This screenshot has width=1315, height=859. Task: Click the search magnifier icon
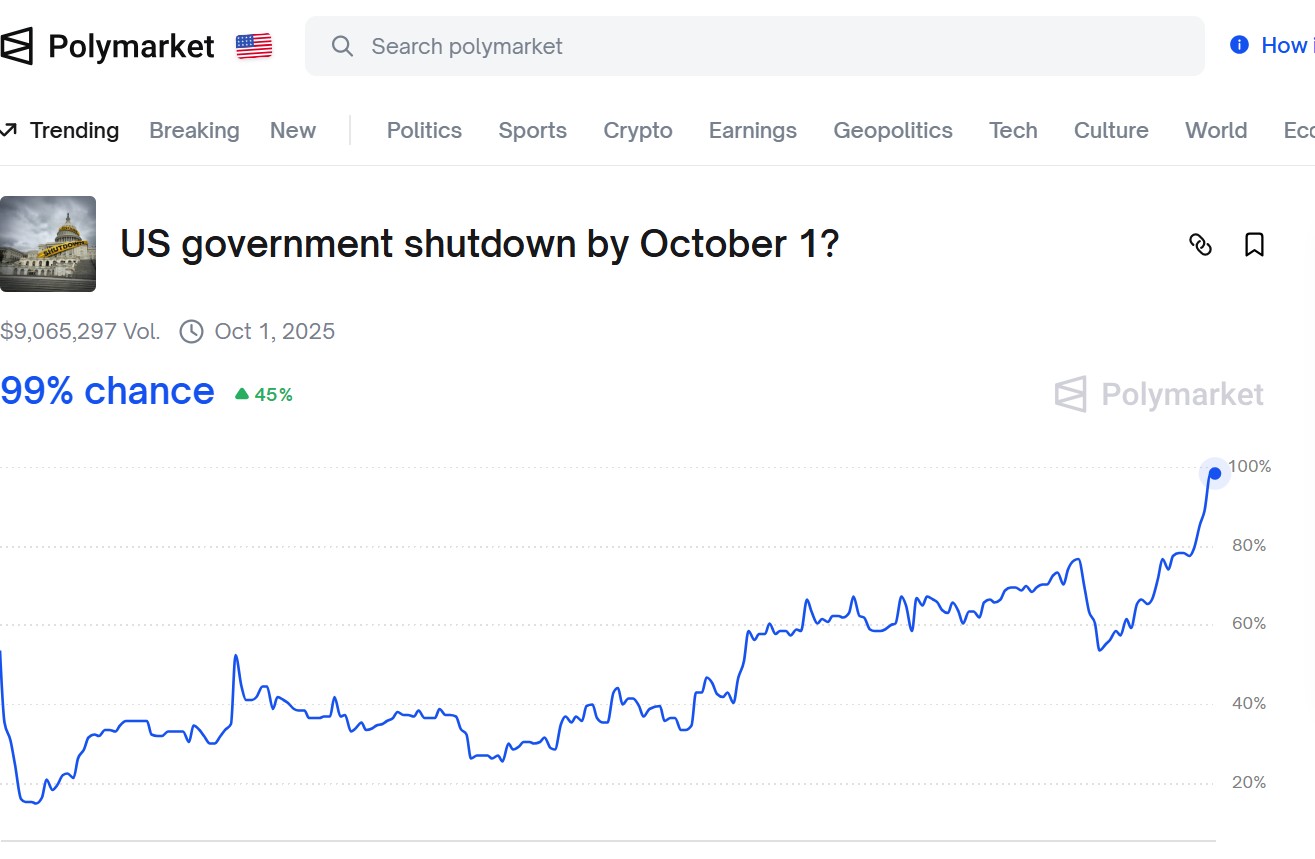pyautogui.click(x=342, y=46)
